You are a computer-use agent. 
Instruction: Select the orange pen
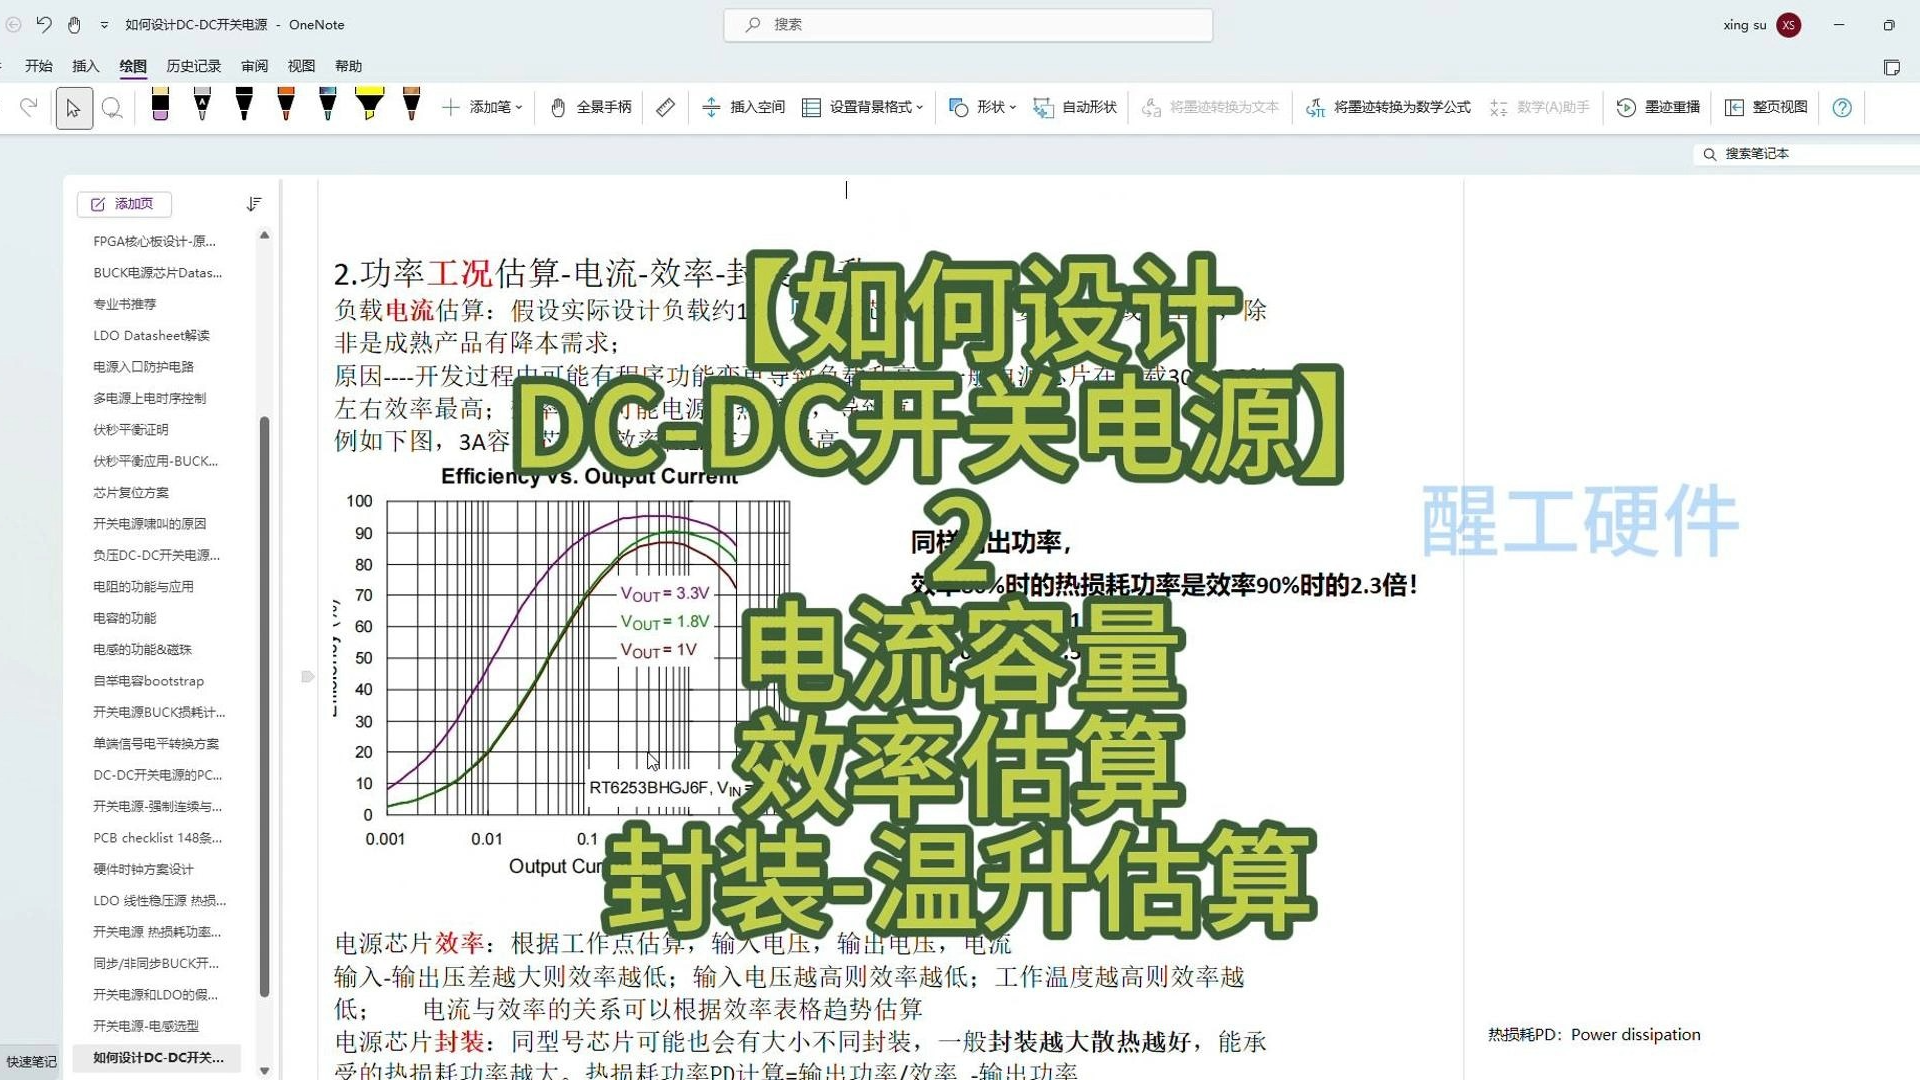tap(286, 105)
